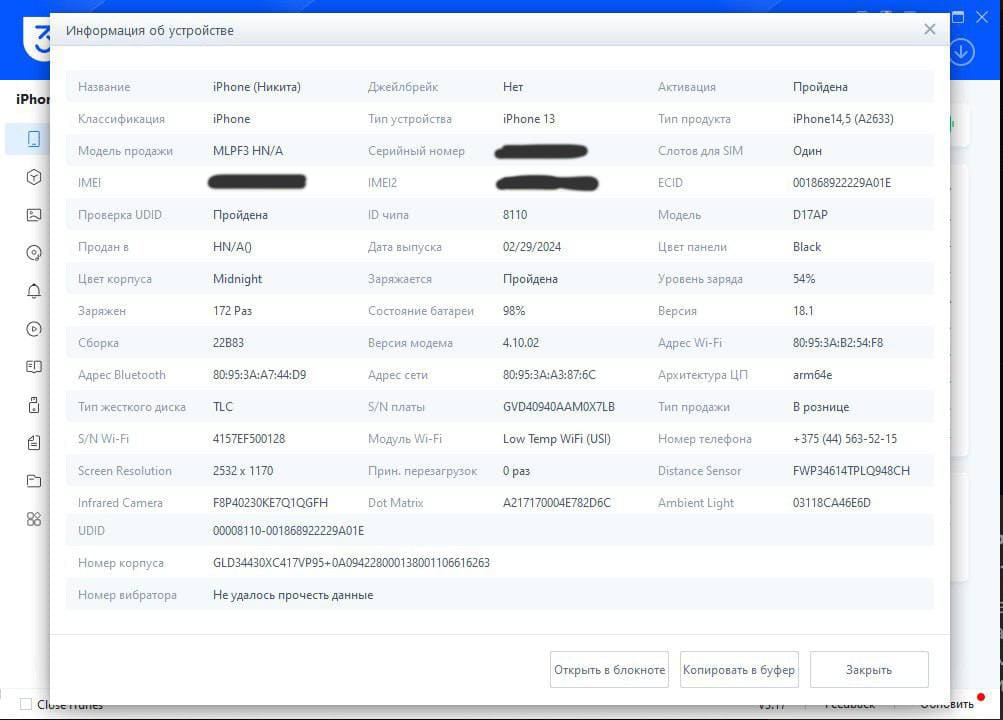This screenshot has width=1003, height=720.
Task: Select the Wi-Fi S/N 4157EF500128
Action: tap(249, 439)
